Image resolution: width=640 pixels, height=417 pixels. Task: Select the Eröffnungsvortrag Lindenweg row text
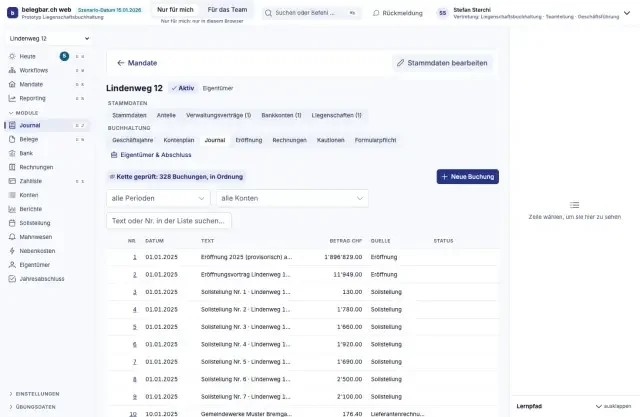[x=245, y=275]
